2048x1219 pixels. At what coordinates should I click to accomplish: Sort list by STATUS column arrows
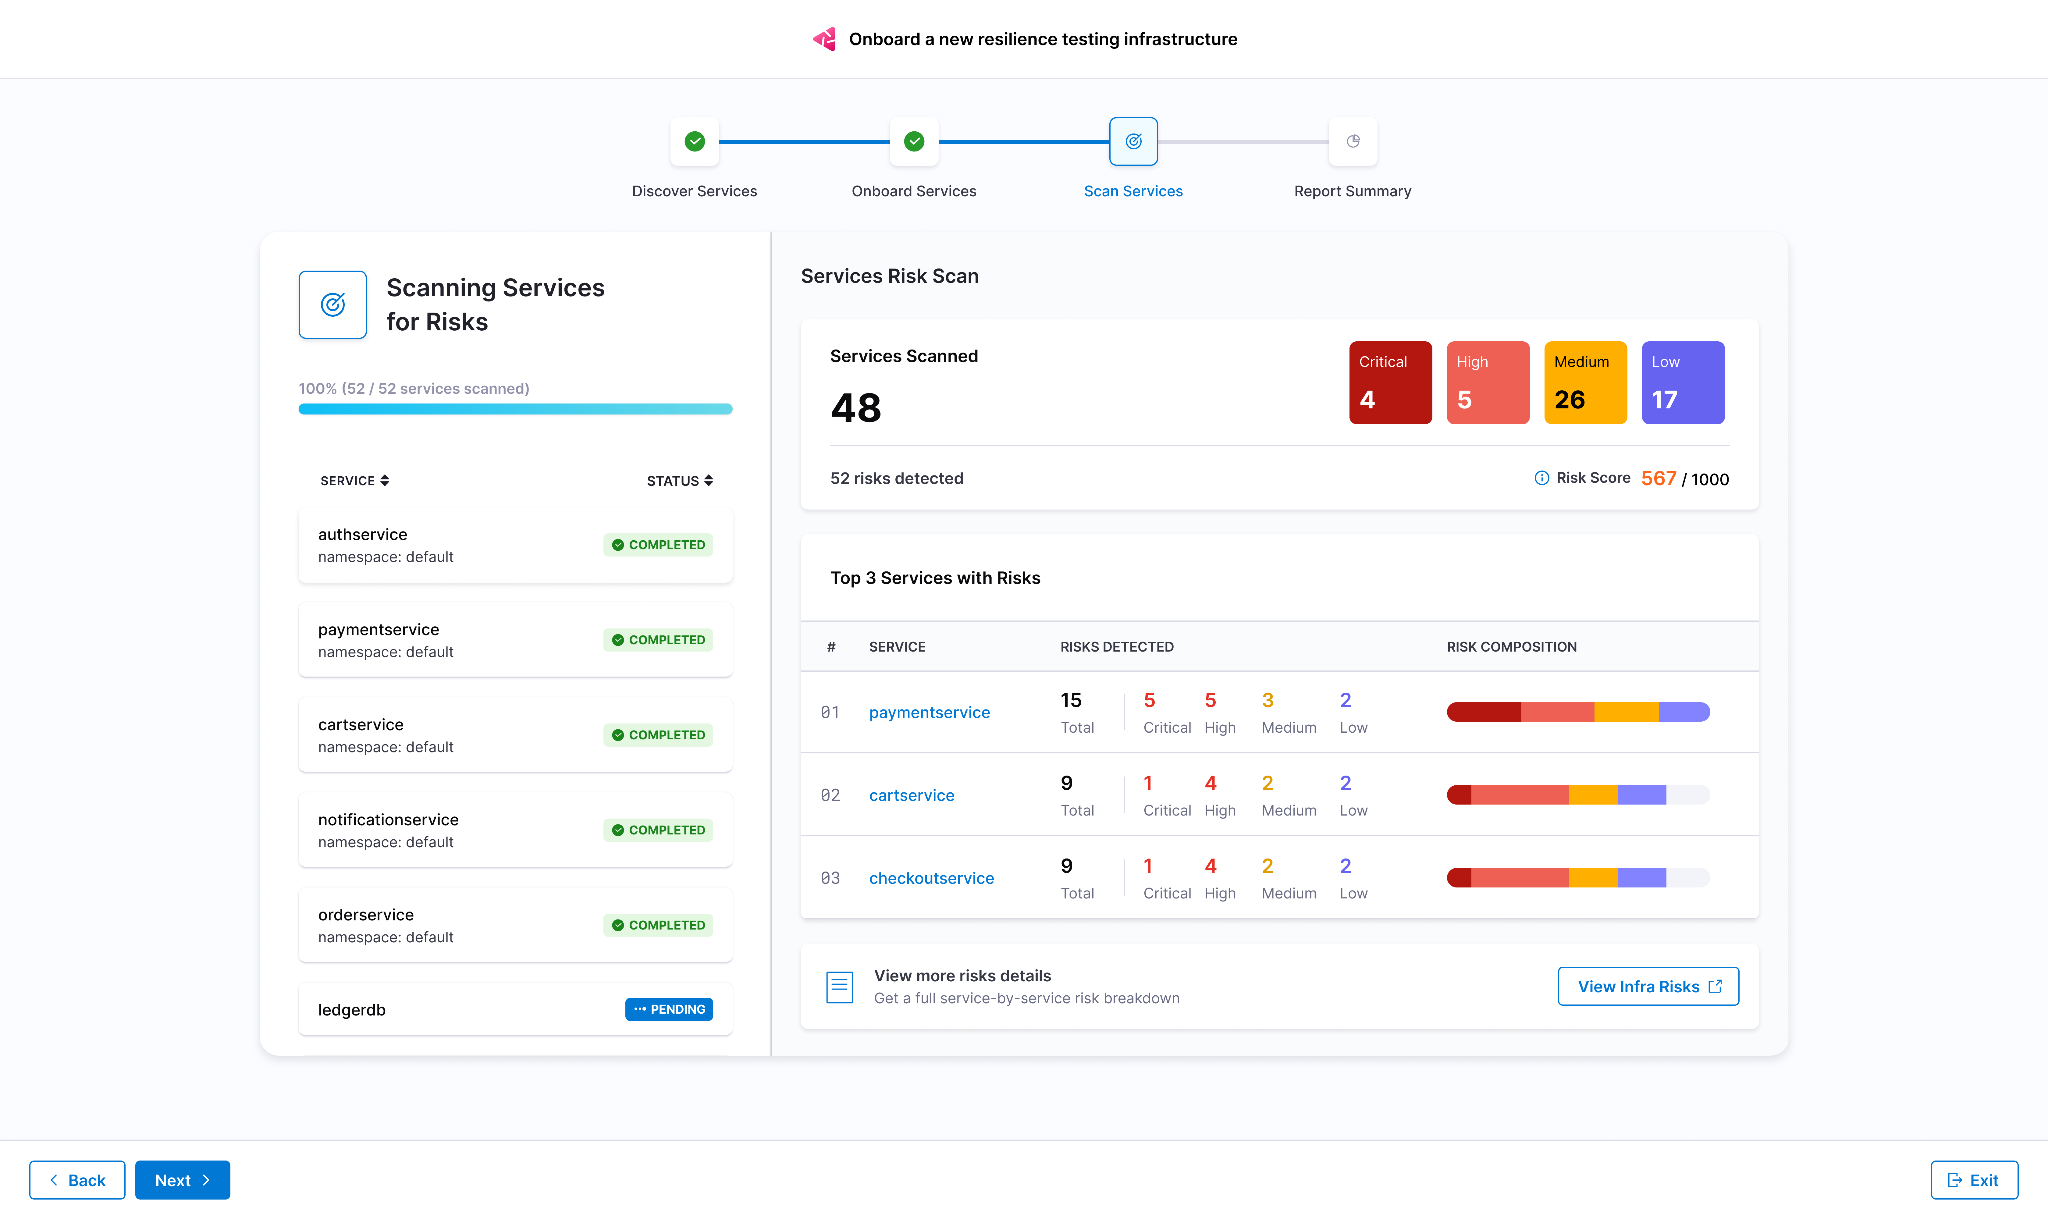[709, 481]
